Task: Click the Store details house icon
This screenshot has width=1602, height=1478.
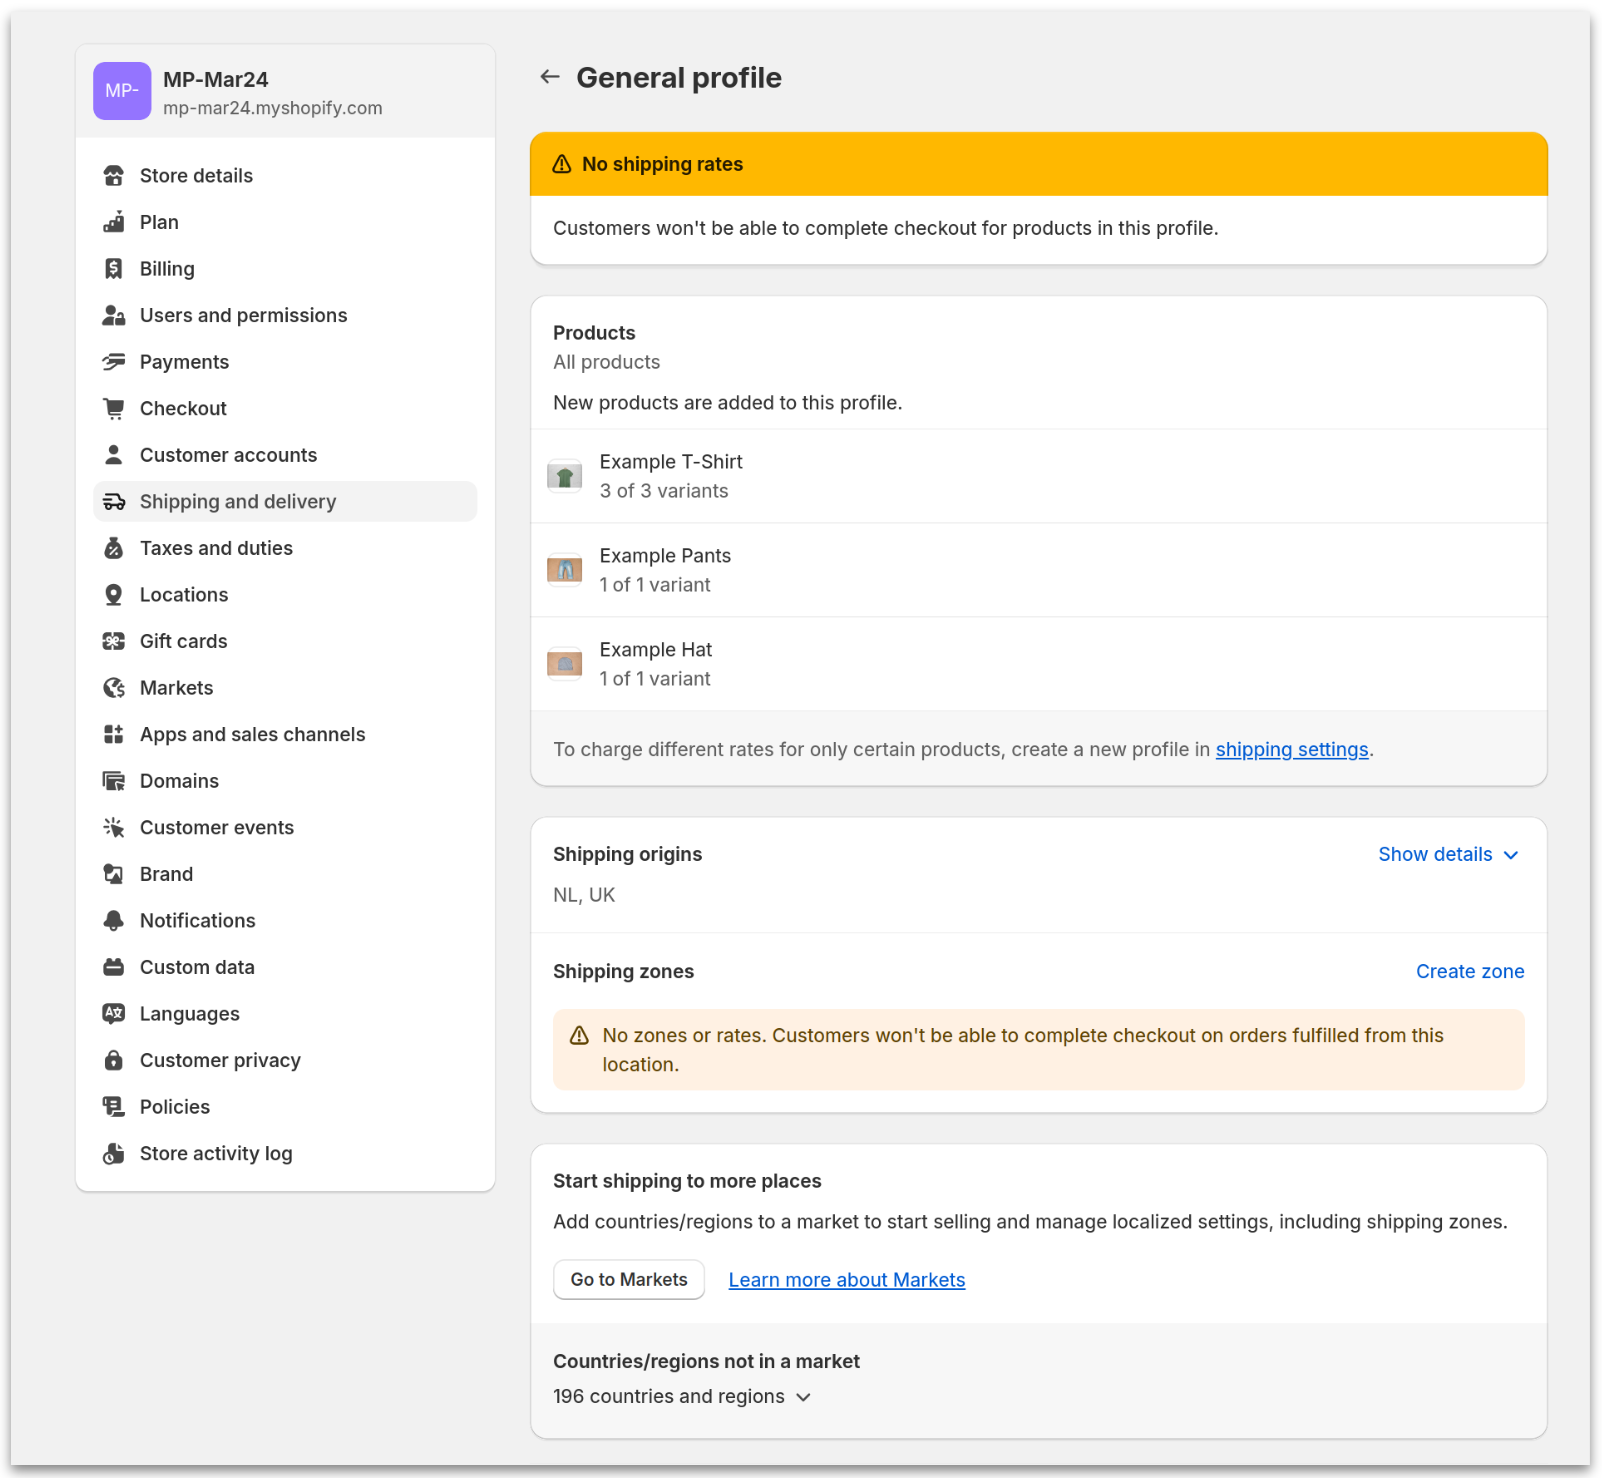Action: coord(113,175)
